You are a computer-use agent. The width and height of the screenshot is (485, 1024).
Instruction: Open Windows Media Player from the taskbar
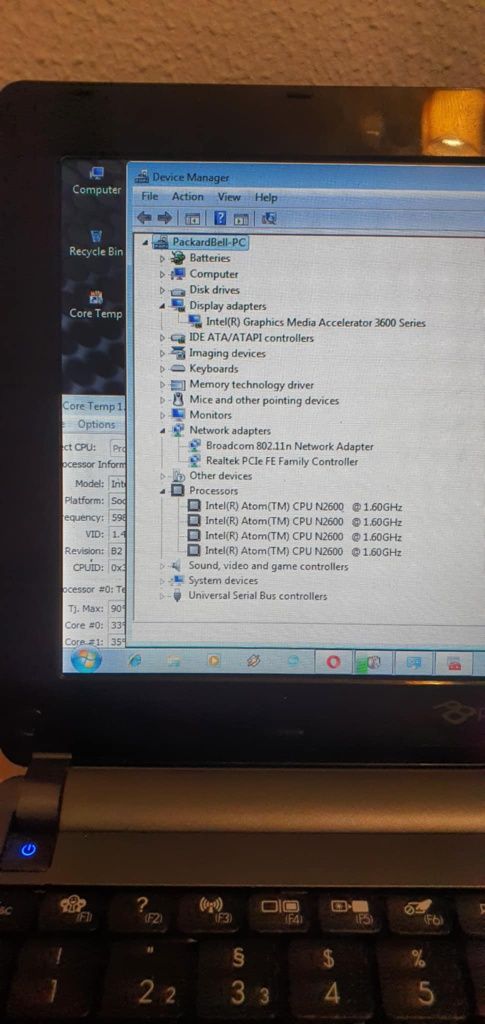tap(213, 661)
